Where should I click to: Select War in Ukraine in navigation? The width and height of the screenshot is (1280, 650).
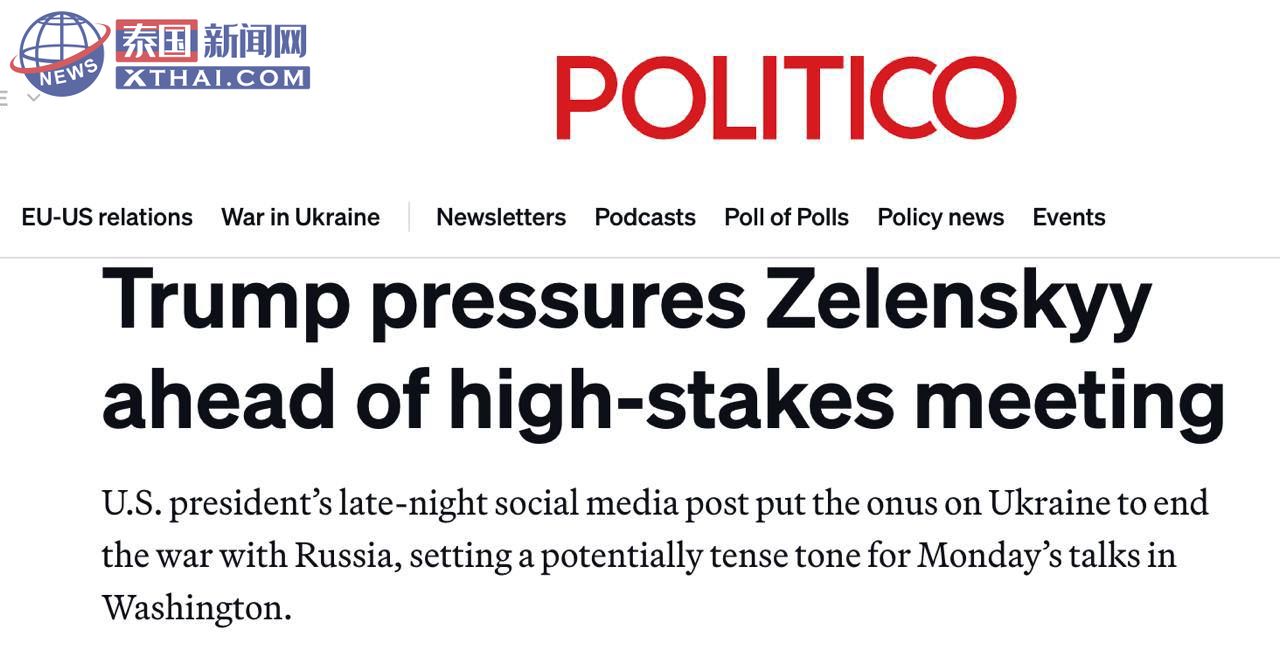pyautogui.click(x=300, y=217)
